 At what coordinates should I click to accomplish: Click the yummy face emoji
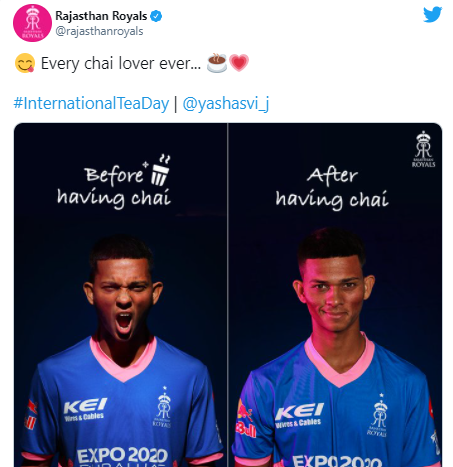coord(25,63)
